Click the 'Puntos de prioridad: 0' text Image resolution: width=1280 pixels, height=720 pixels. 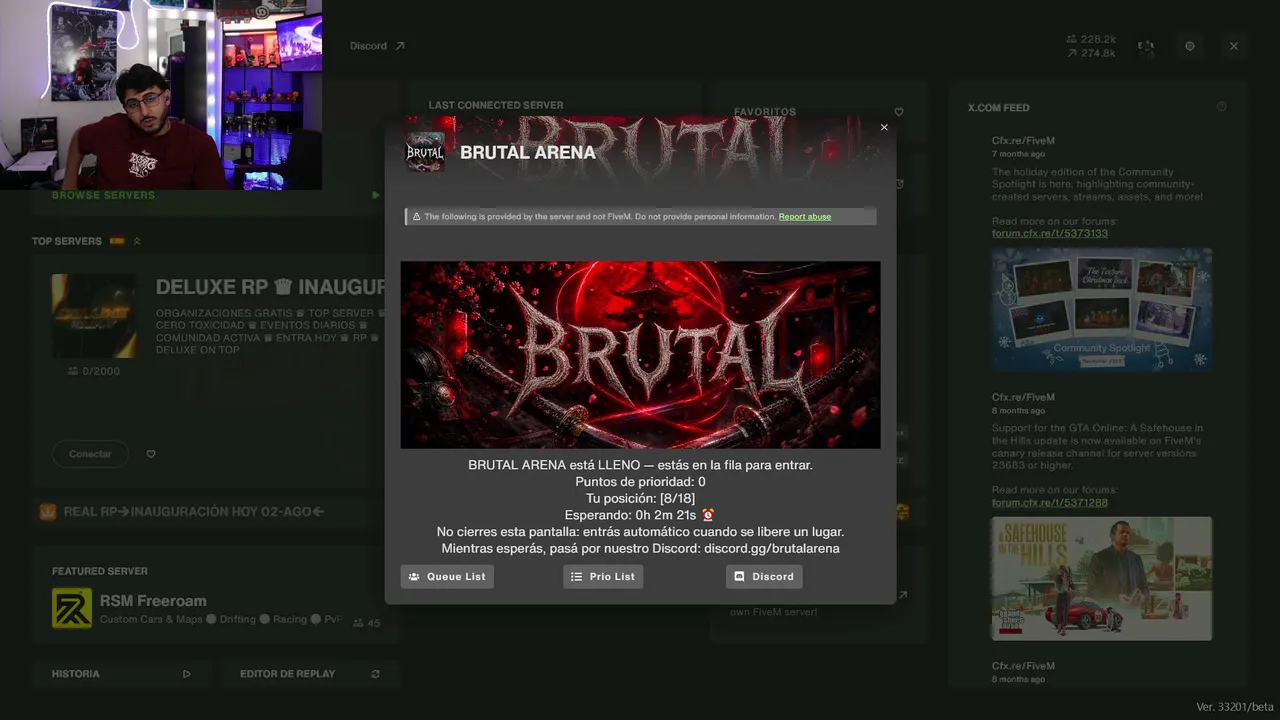click(640, 482)
